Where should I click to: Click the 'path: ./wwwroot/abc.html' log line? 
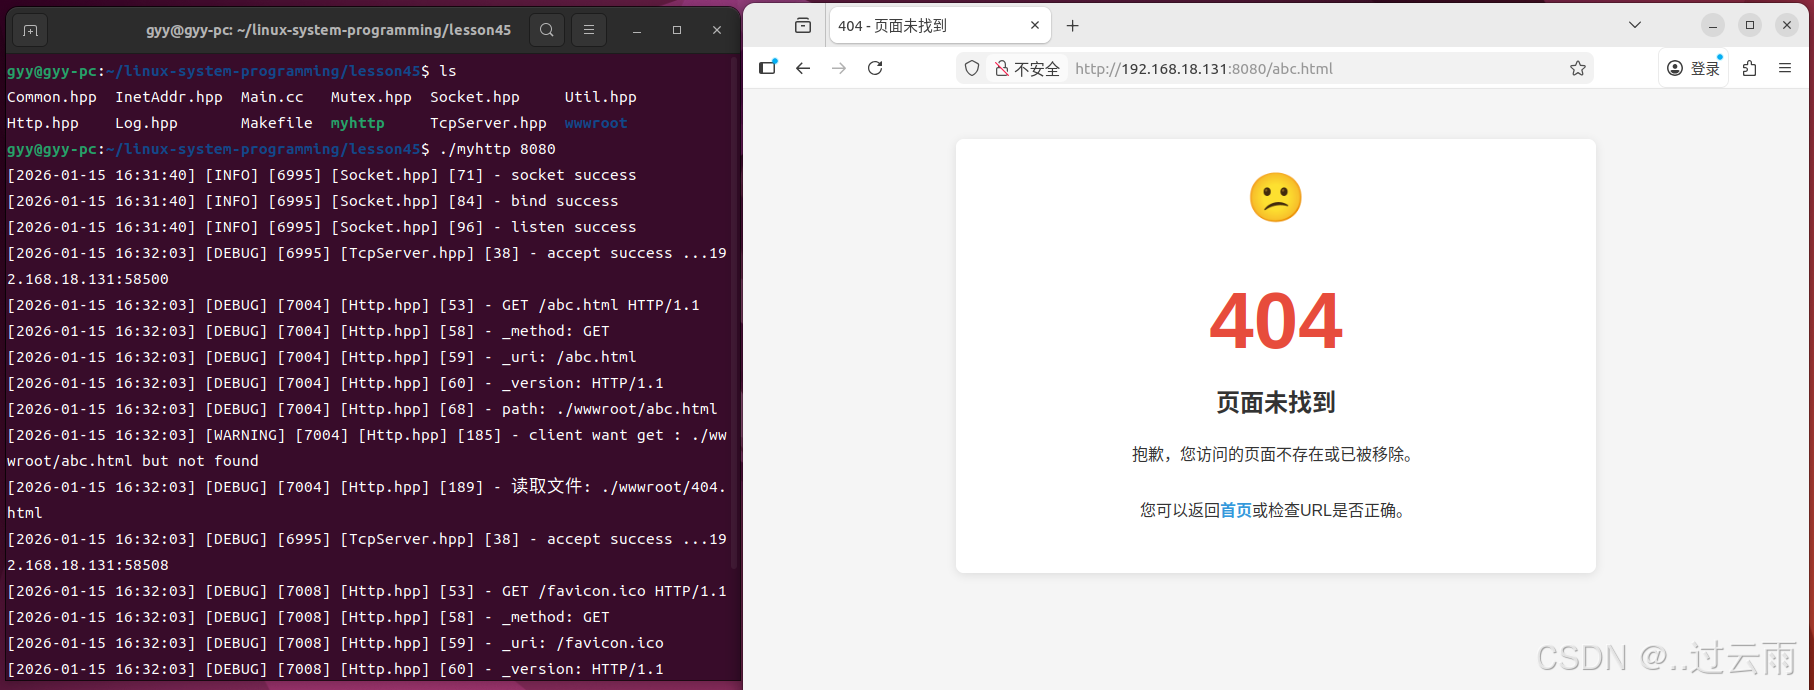point(362,409)
